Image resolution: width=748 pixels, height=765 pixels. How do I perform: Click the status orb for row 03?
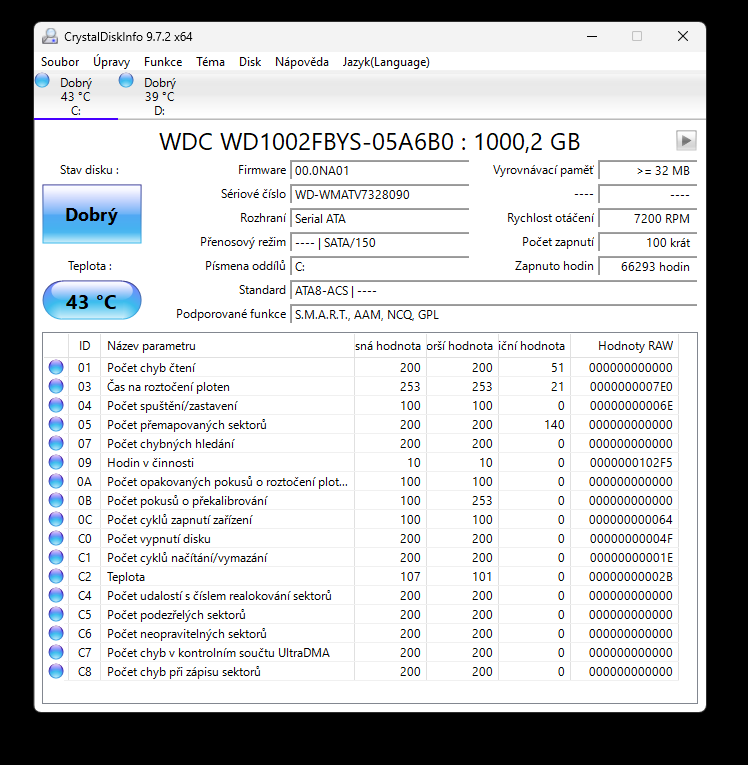[x=56, y=386]
